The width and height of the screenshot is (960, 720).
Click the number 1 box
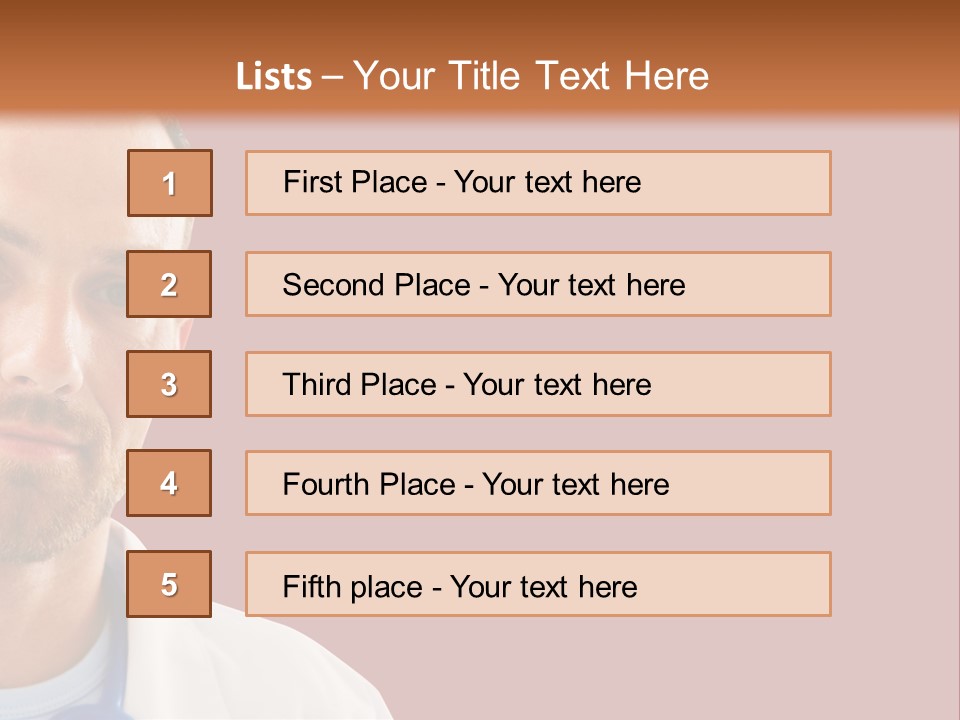pyautogui.click(x=170, y=183)
